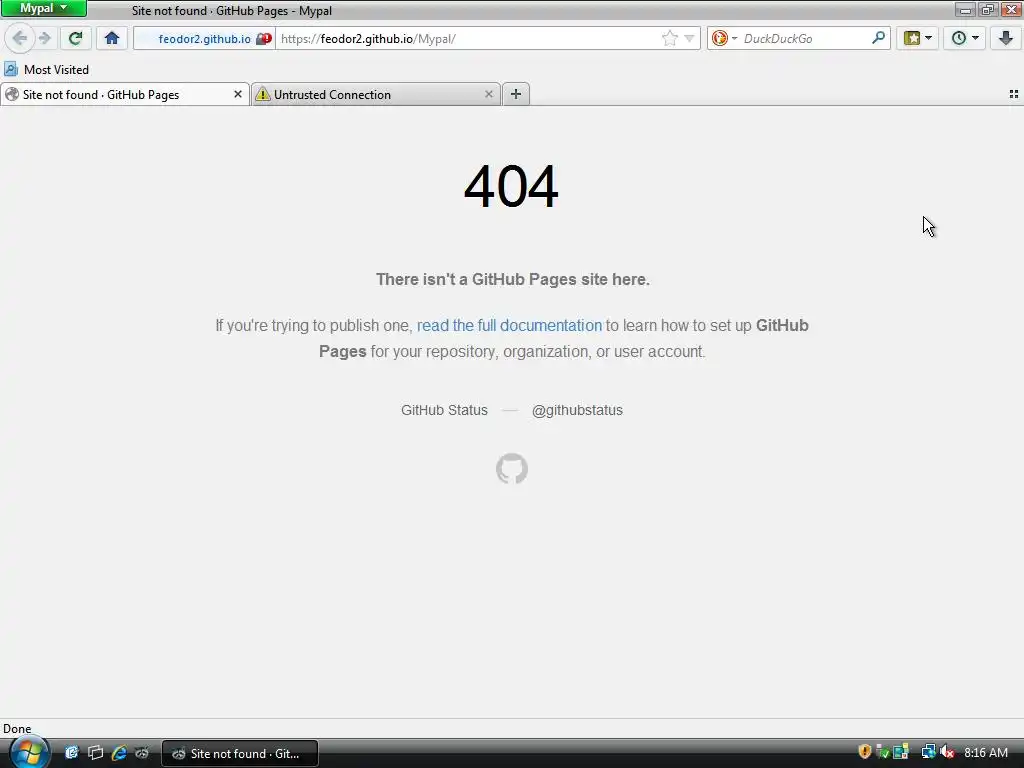Click the green-and-blue tray icon left of the network icon
The image size is (1024, 768).
(x=901, y=752)
